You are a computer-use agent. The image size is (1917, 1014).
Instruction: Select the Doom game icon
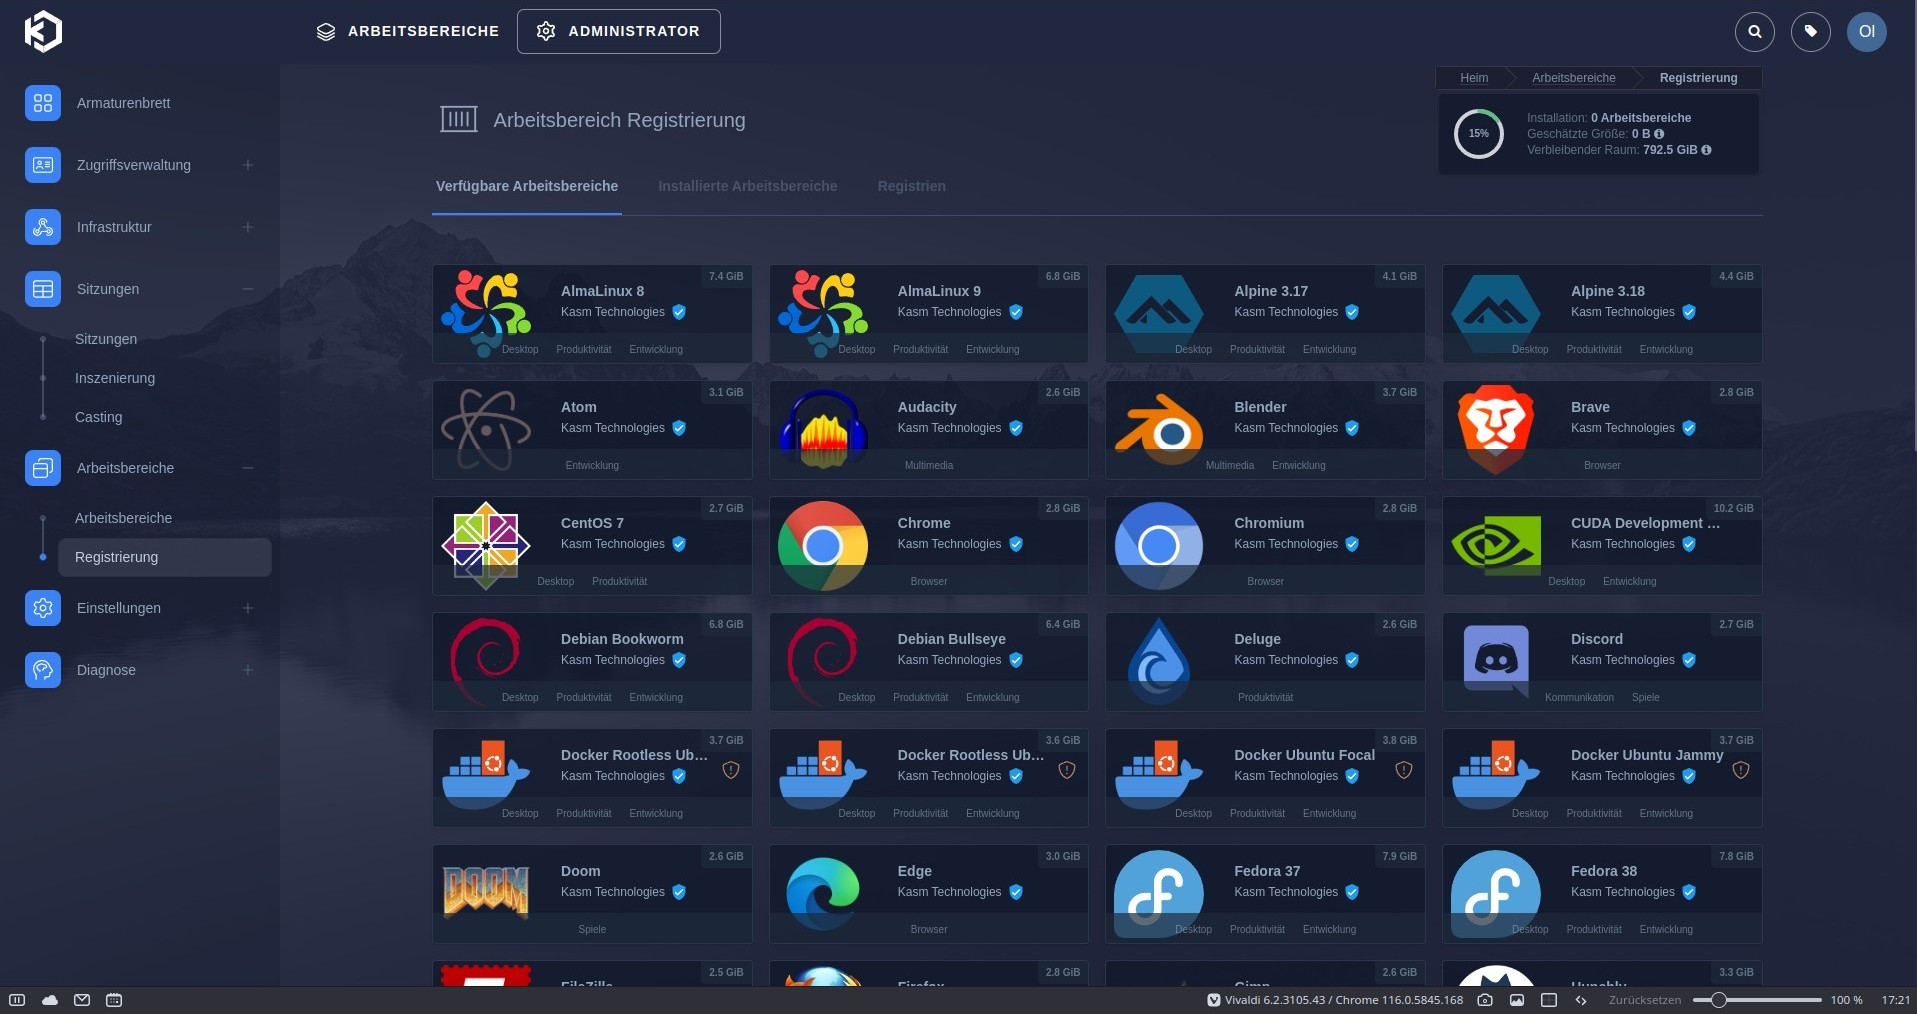click(x=486, y=891)
